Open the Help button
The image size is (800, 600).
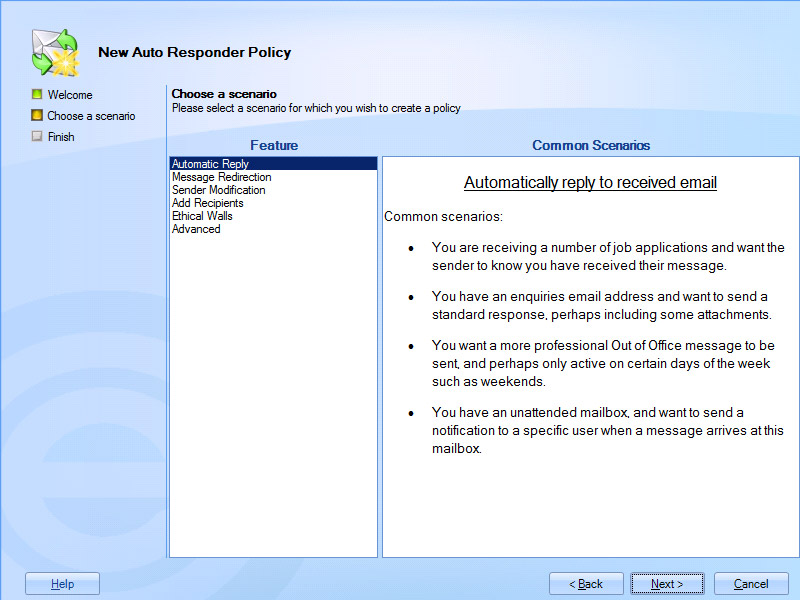[62, 584]
